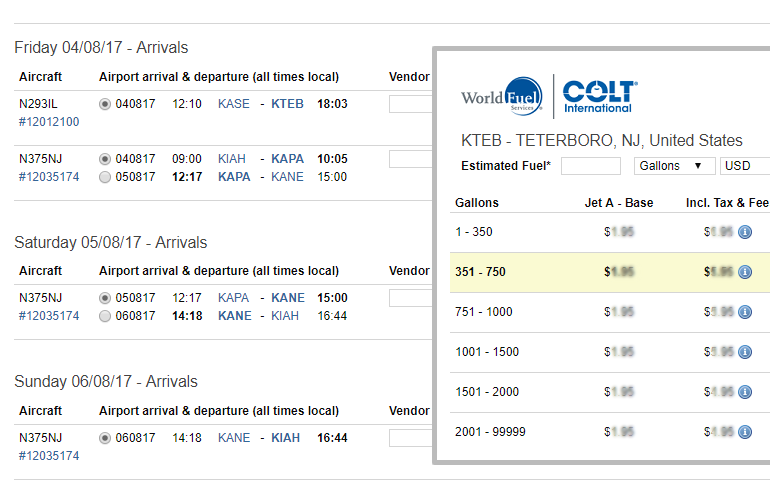
Task: Open trip link #12012100
Action: click(x=49, y=122)
